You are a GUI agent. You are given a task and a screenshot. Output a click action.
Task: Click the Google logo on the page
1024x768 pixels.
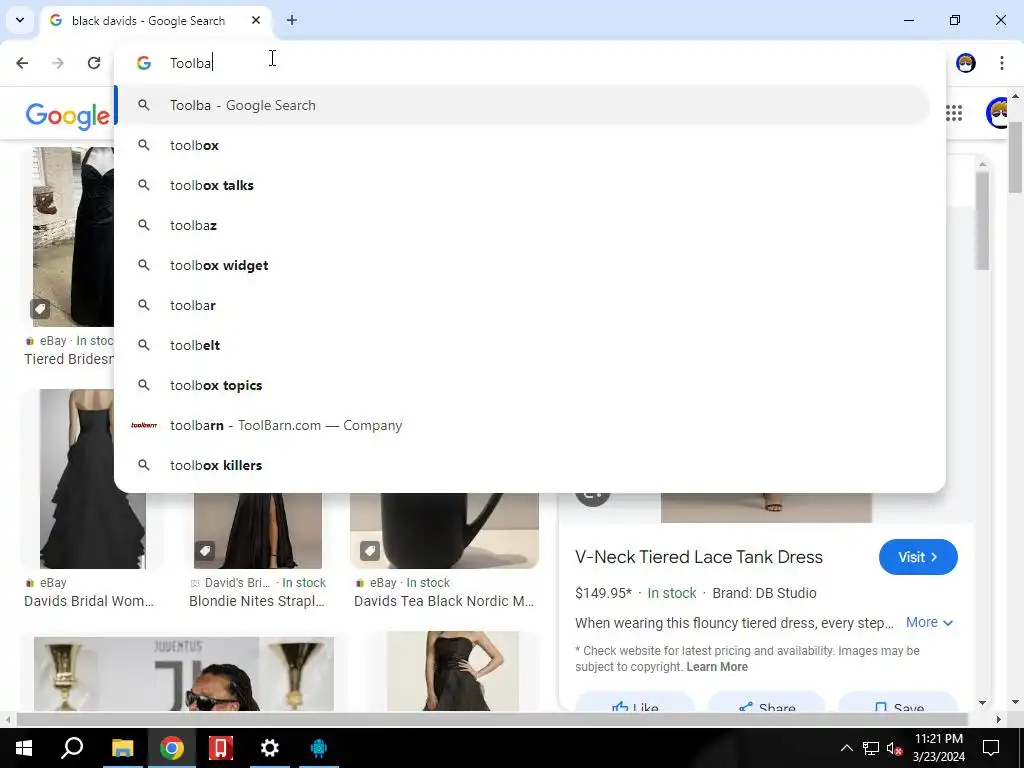(x=68, y=116)
